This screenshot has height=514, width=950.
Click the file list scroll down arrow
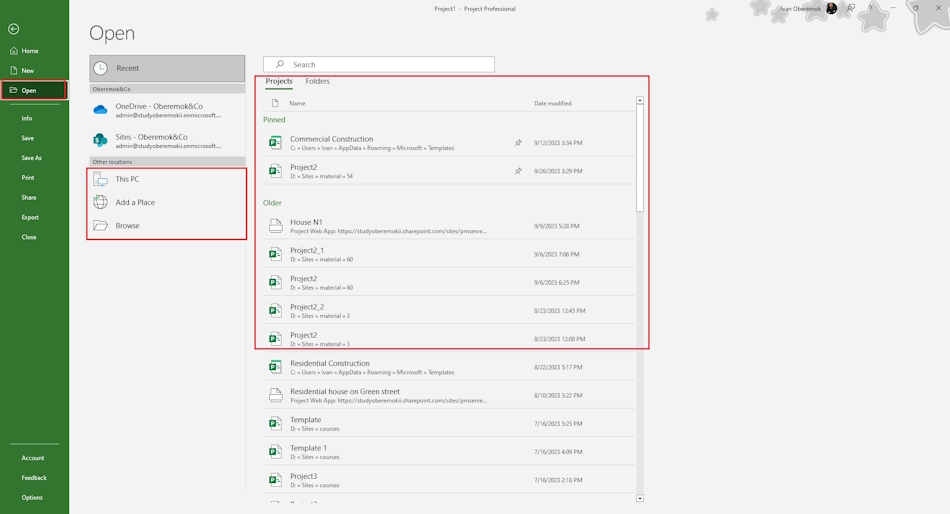(x=640, y=498)
